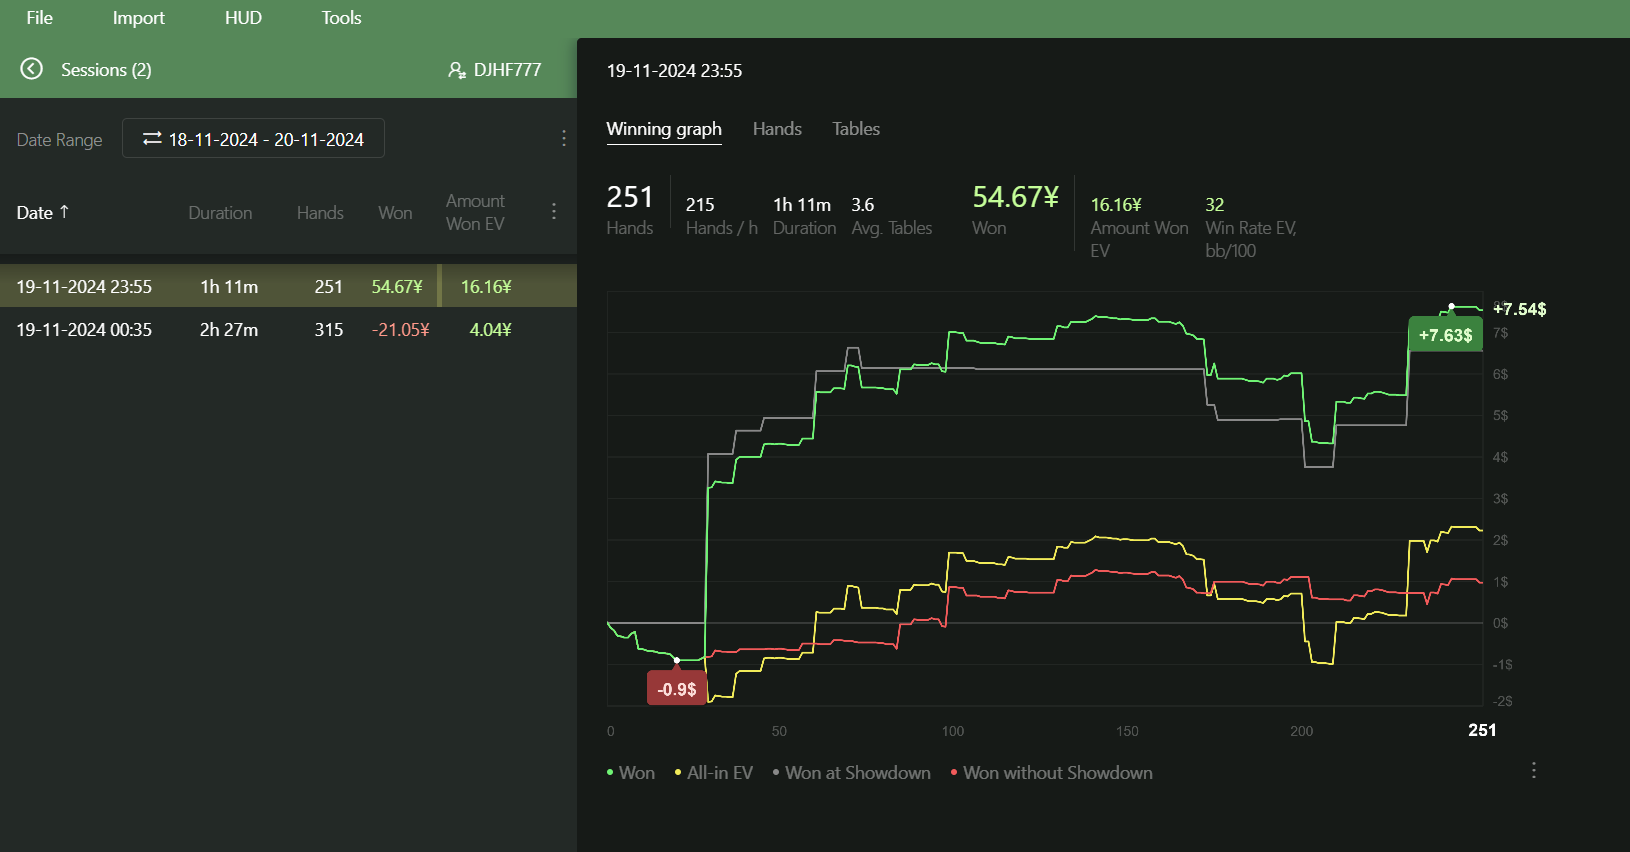Switch to the Hands tab
1630x852 pixels.
tap(777, 129)
